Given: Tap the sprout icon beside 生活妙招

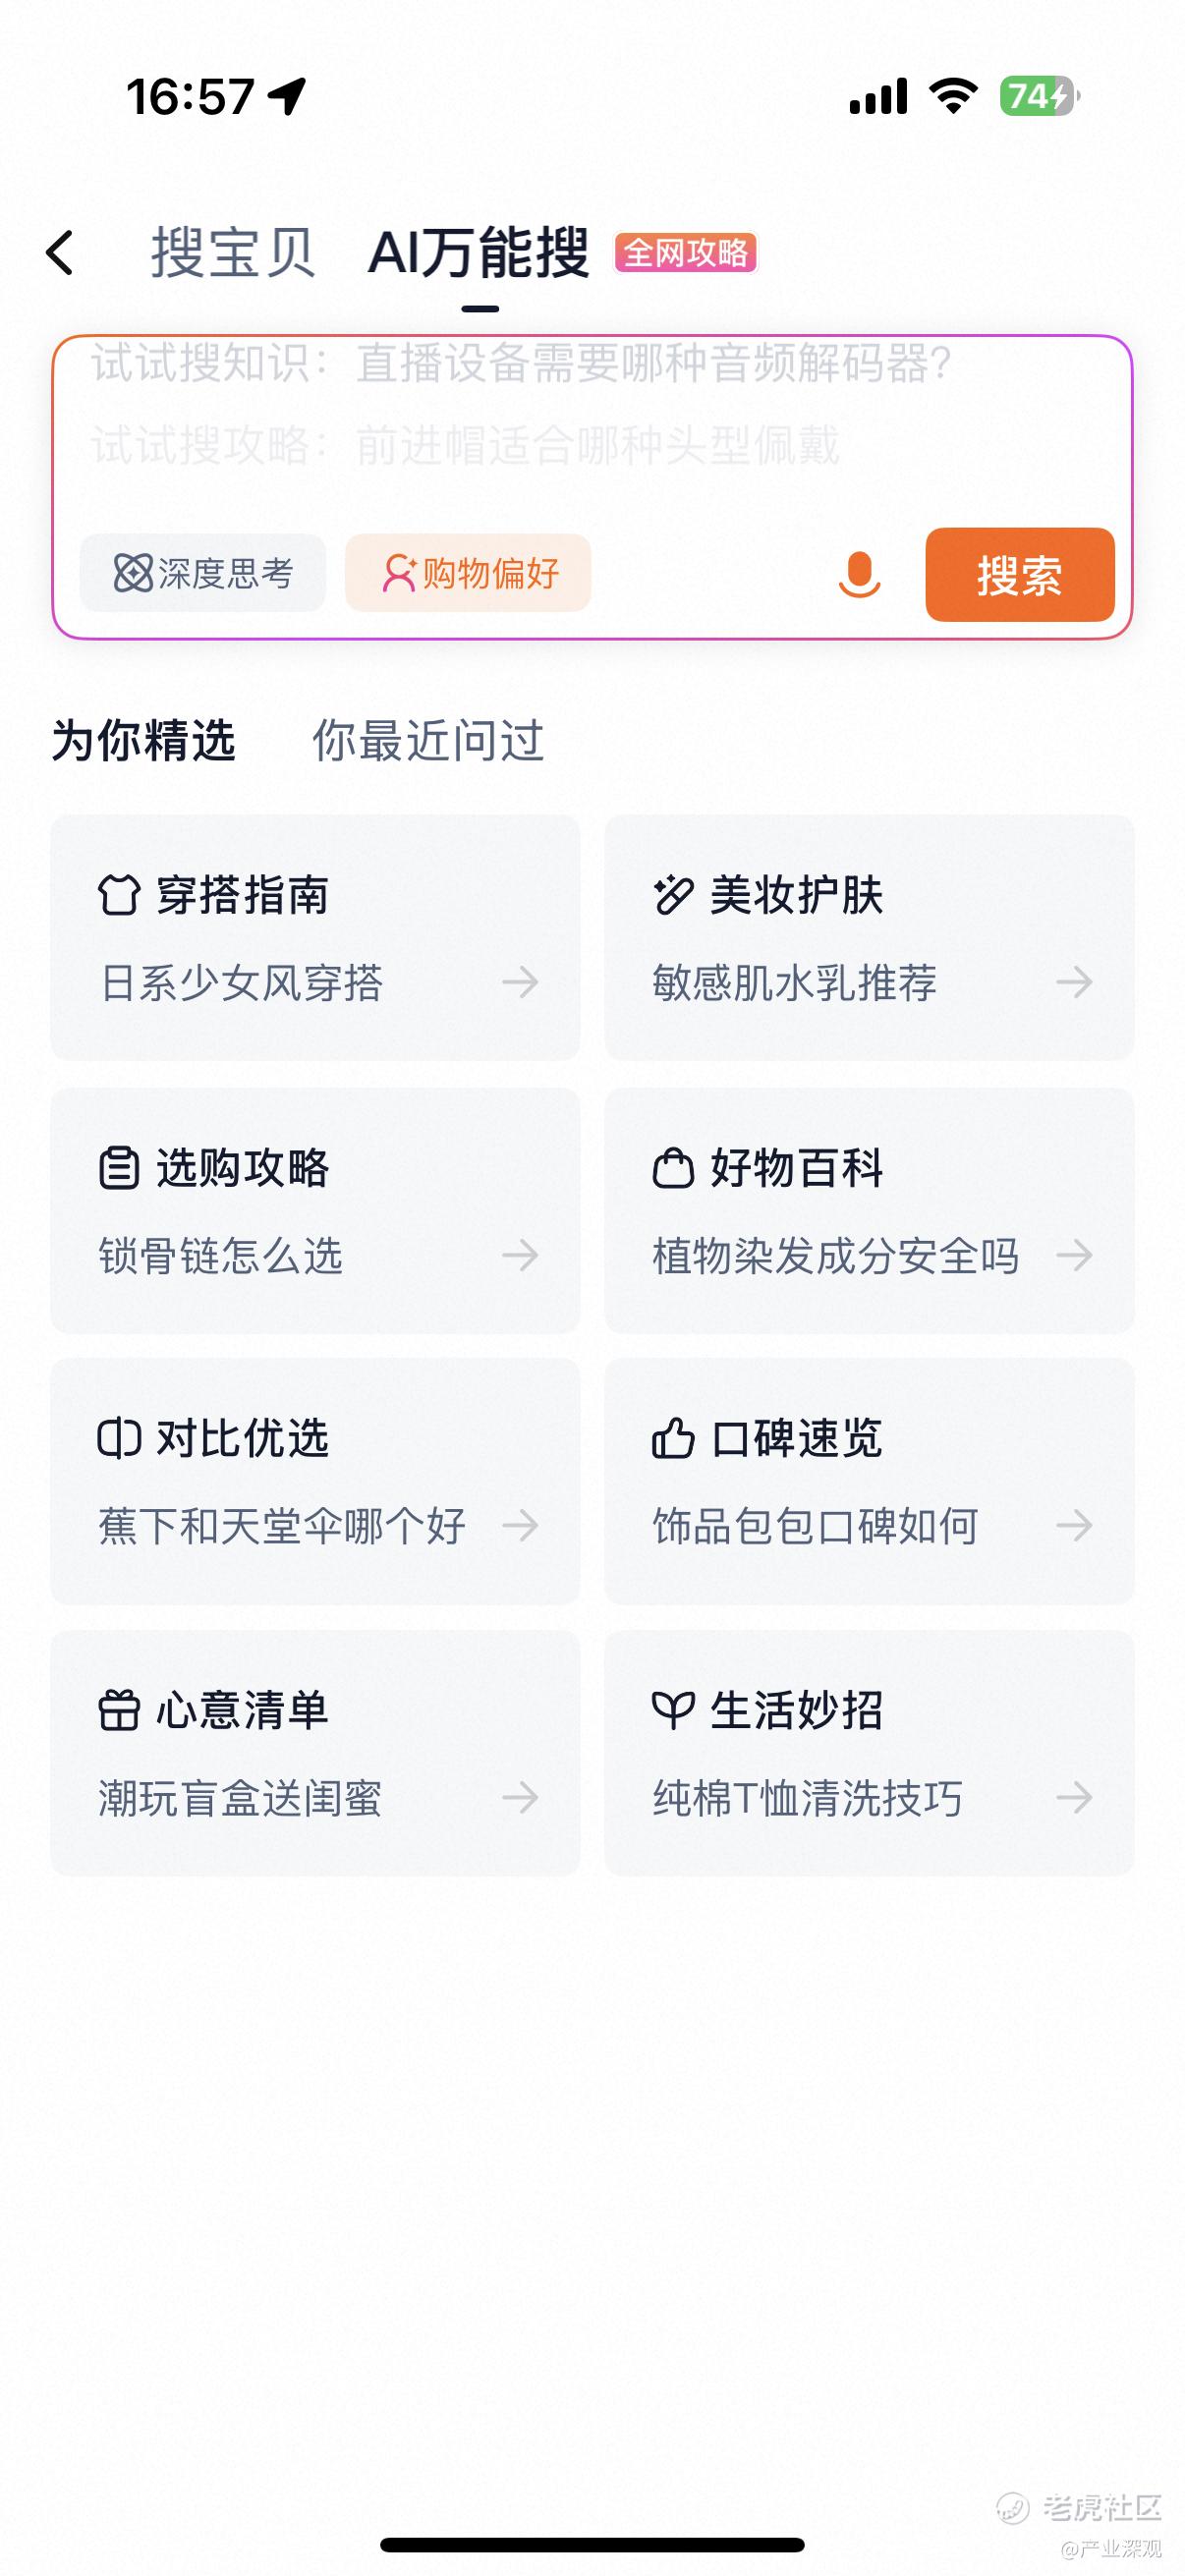Looking at the screenshot, I should pos(673,1710).
